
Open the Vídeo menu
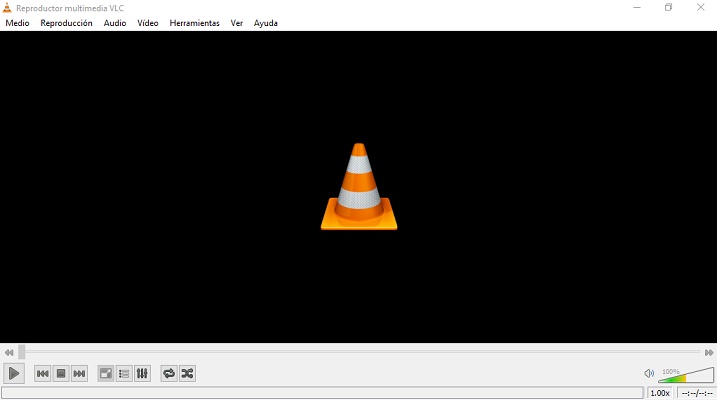click(148, 23)
